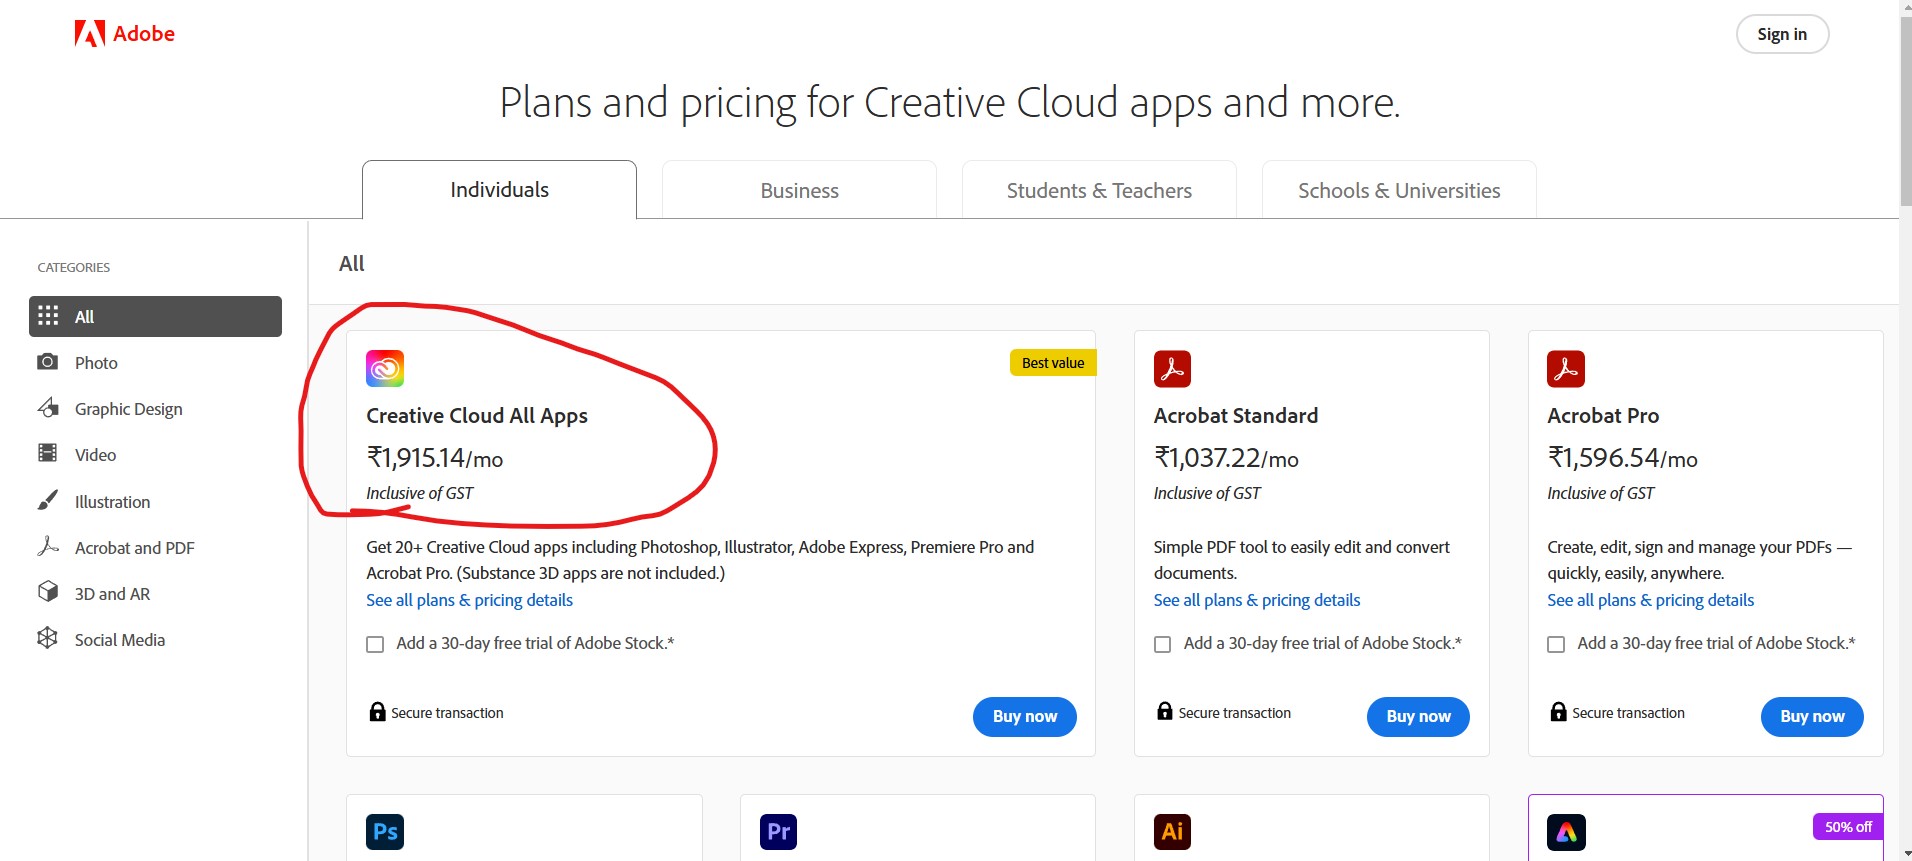
Task: Click the Illustrator Ai icon
Action: (x=1172, y=831)
